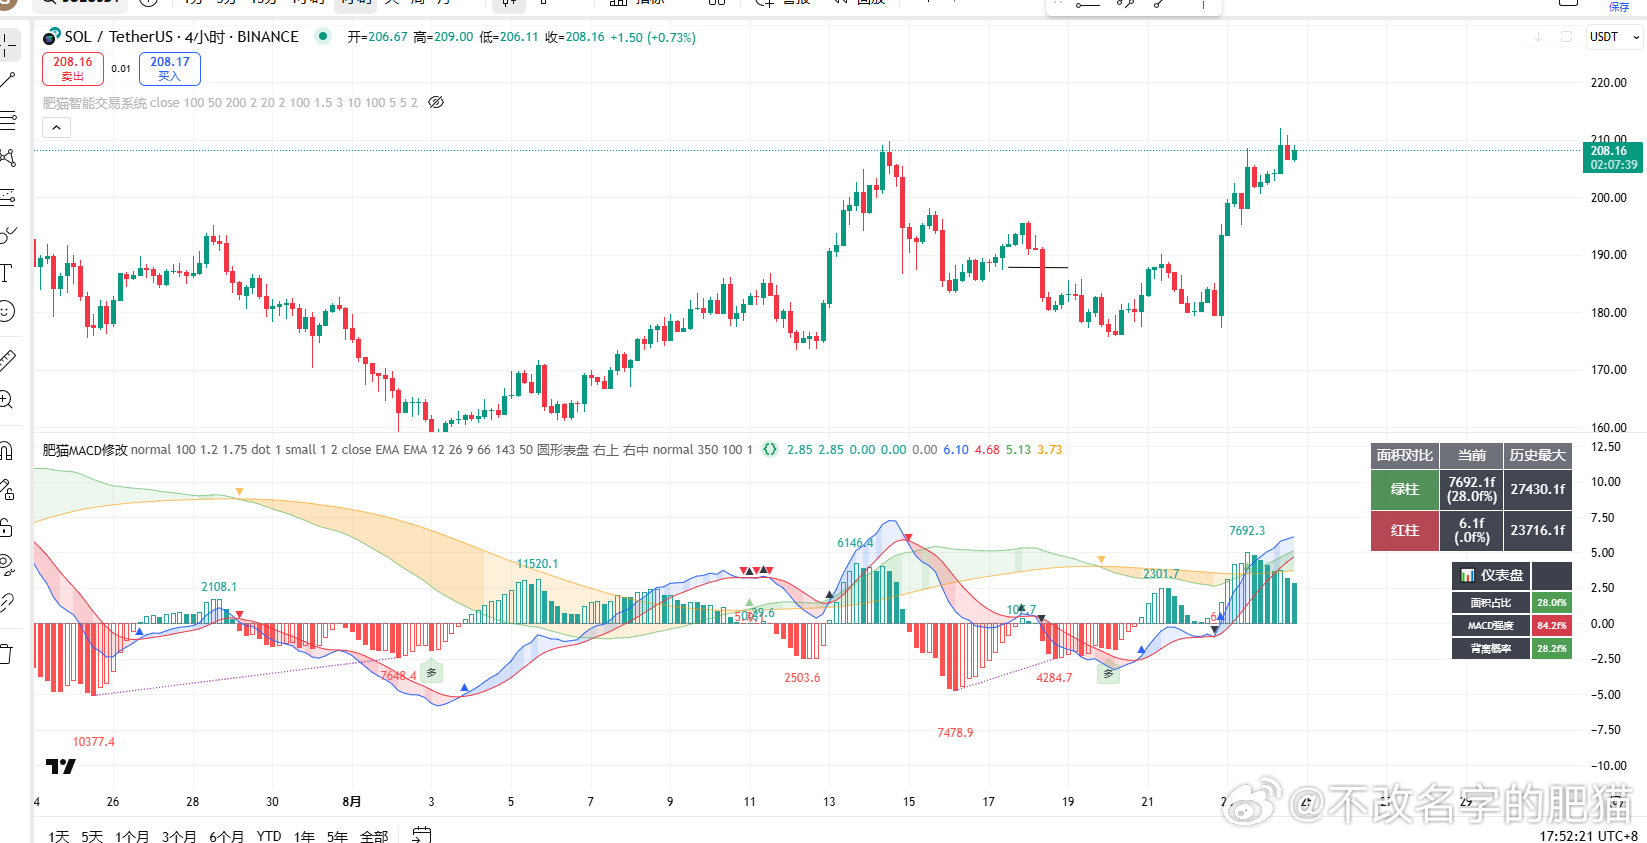The width and height of the screenshot is (1647, 843).
Task: Open MACD indicator source code braces
Action: pos(769,450)
